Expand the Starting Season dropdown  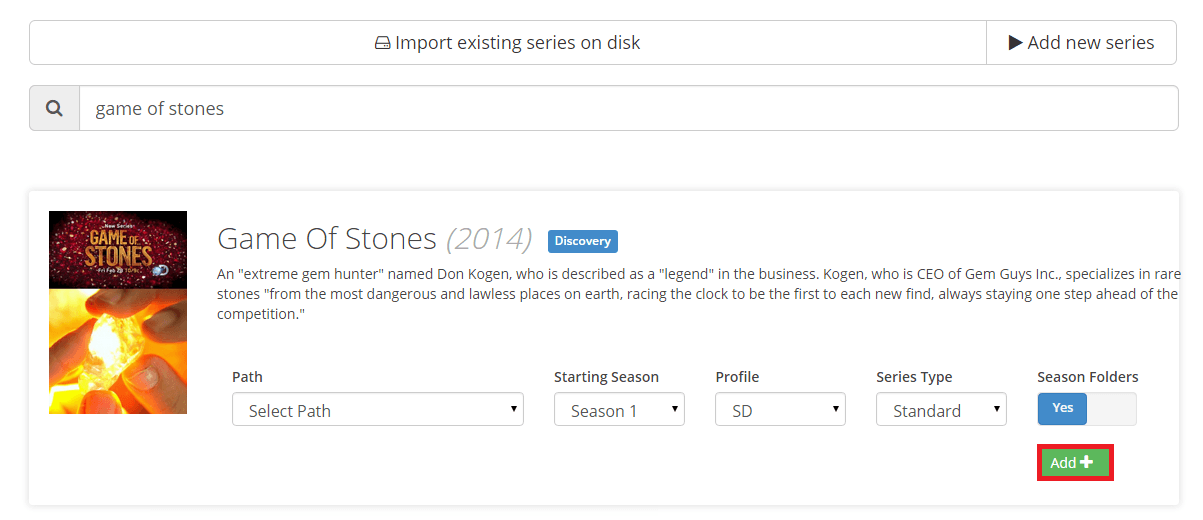coord(619,410)
